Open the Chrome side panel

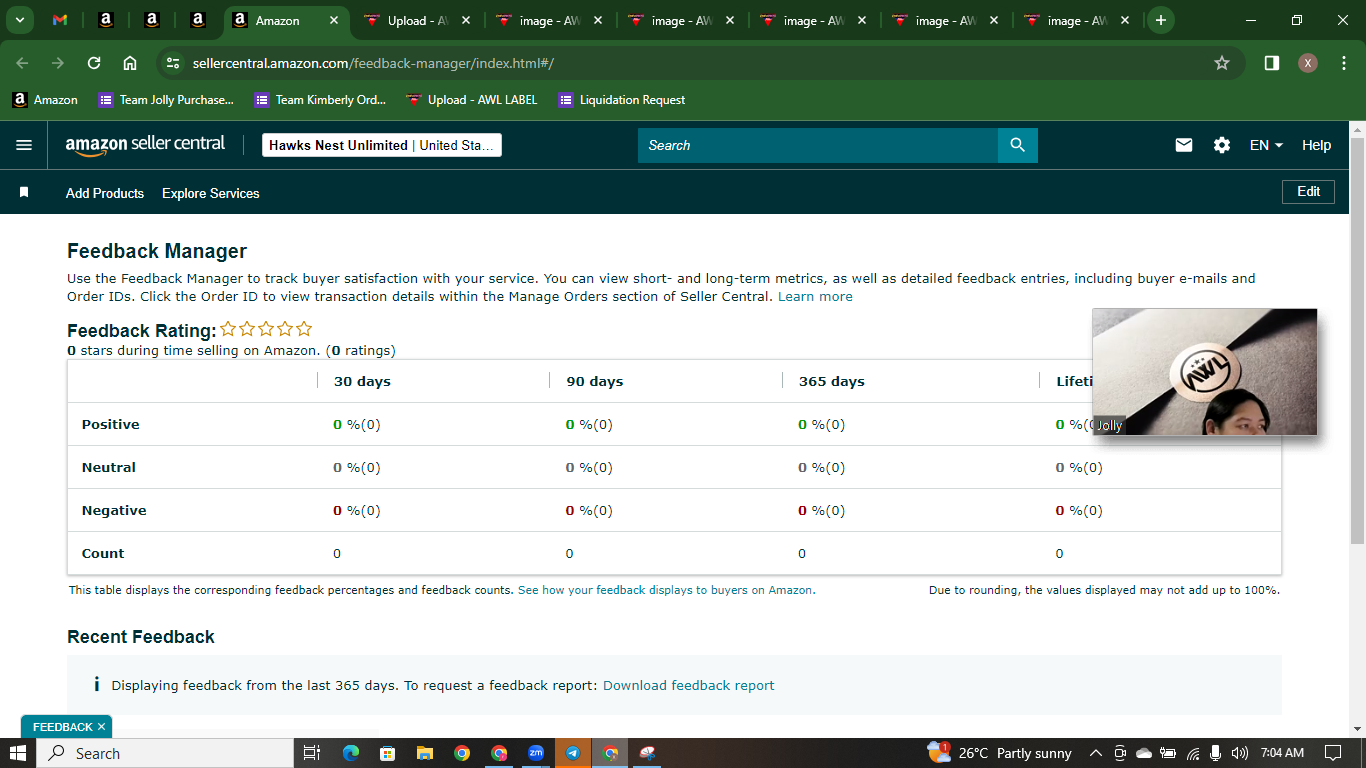coord(1272,63)
